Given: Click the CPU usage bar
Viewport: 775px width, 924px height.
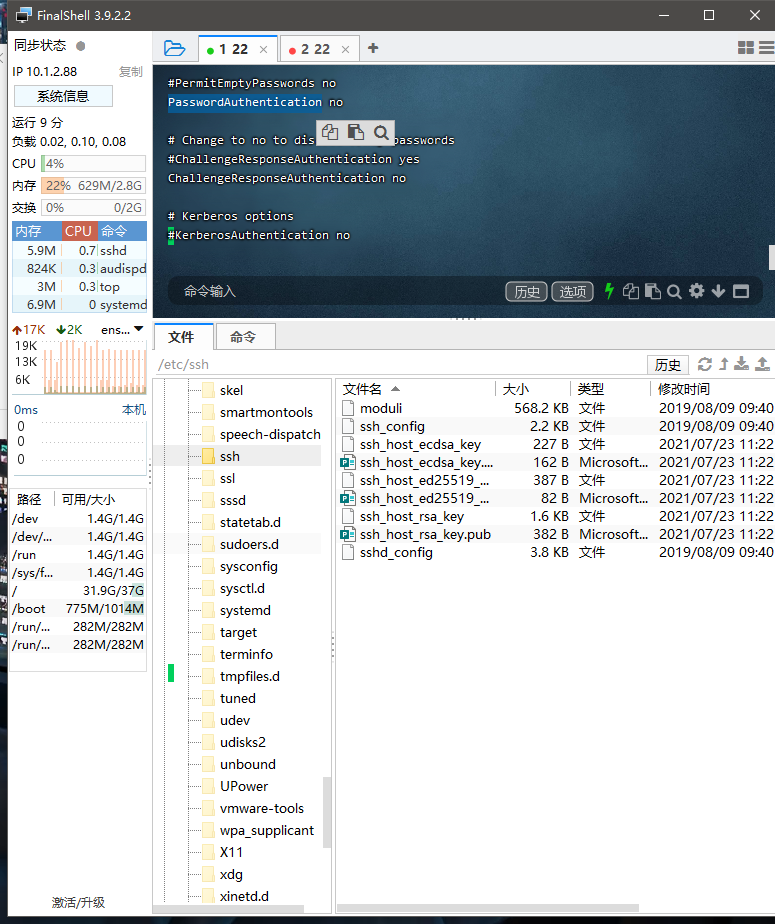Looking at the screenshot, I should [x=93, y=163].
